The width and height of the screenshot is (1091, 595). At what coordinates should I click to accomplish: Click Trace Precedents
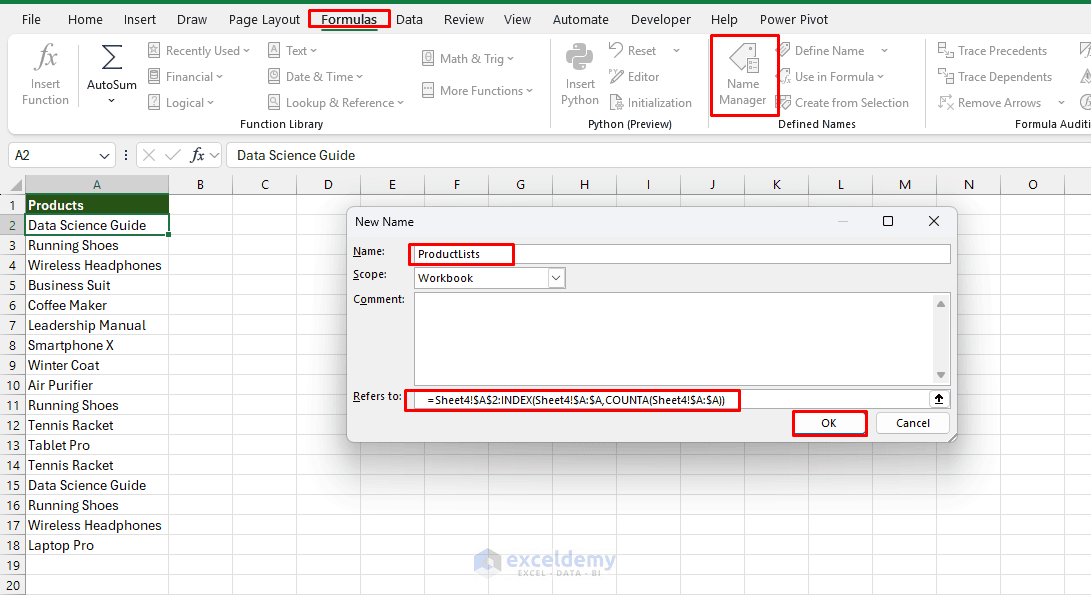[x=992, y=51]
